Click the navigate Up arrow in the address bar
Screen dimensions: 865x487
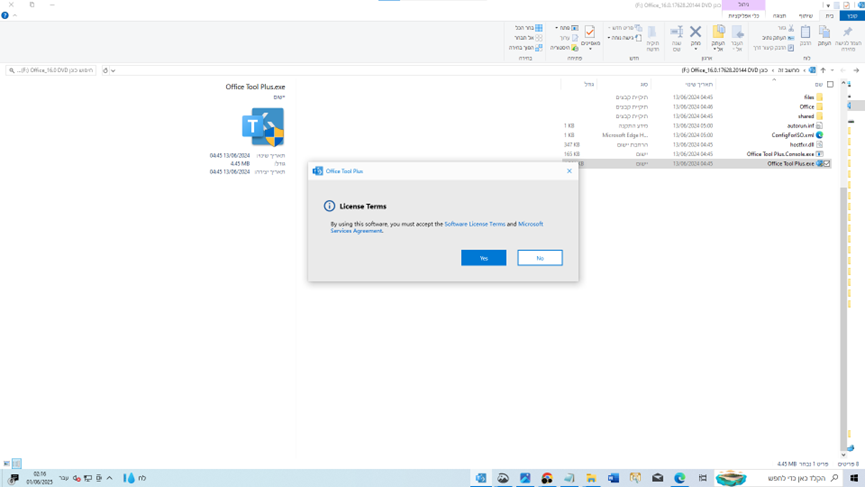coord(823,70)
